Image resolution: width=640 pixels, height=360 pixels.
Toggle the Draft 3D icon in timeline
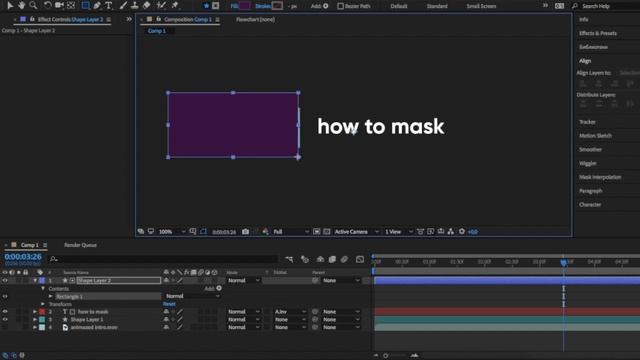(x=304, y=259)
